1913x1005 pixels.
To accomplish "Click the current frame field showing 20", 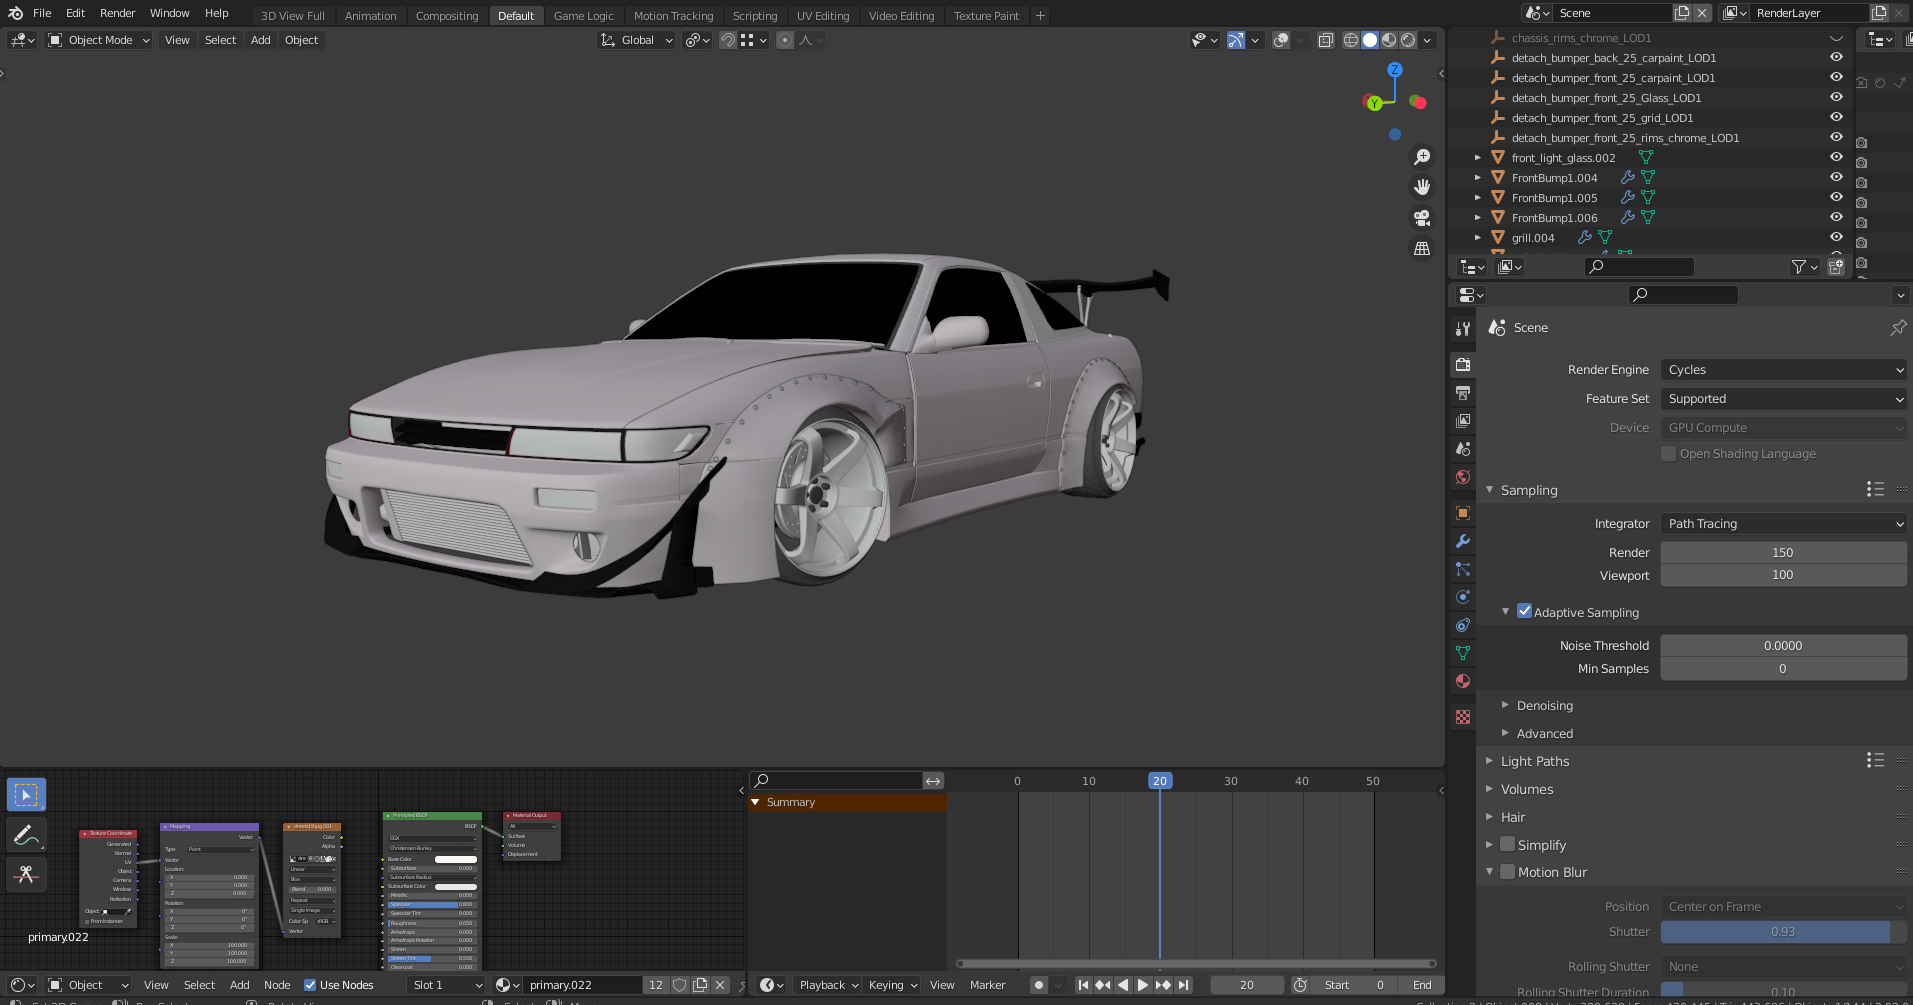I will click(x=1247, y=985).
